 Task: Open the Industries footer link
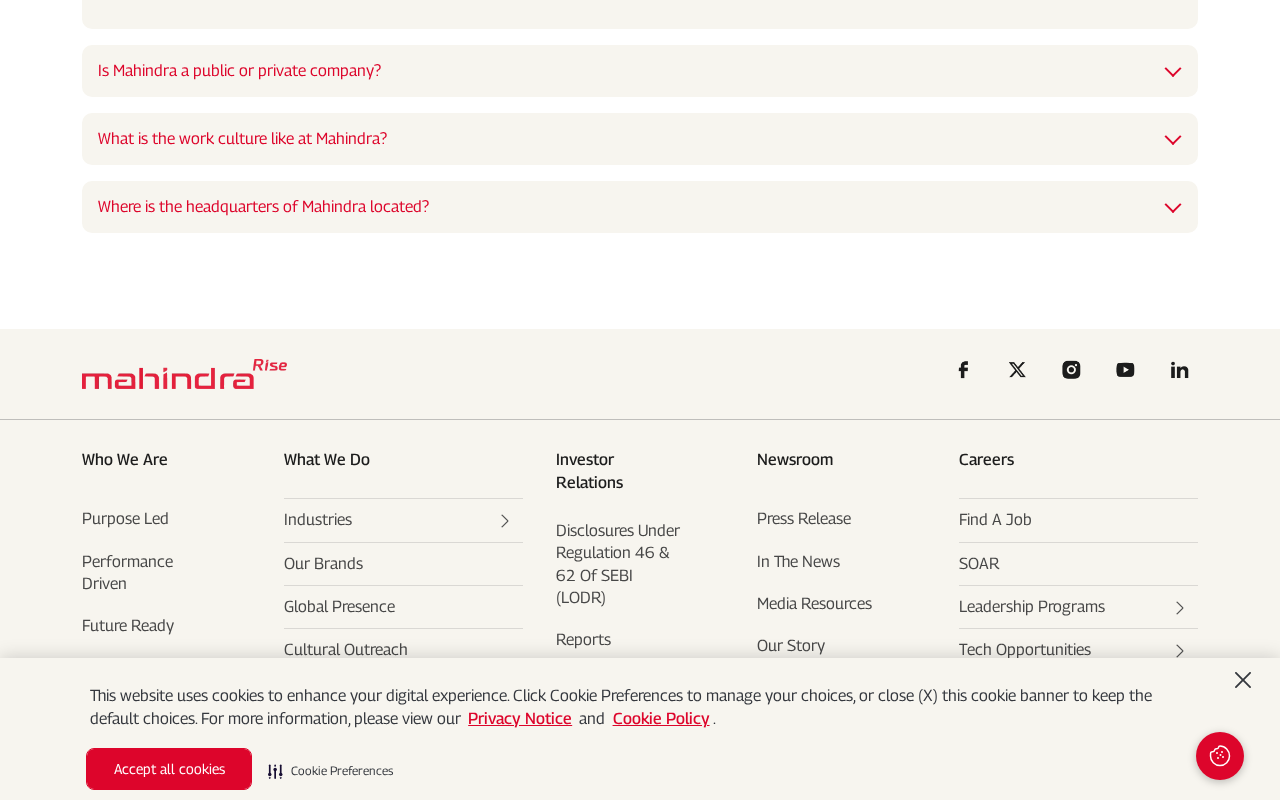pyautogui.click(x=318, y=520)
